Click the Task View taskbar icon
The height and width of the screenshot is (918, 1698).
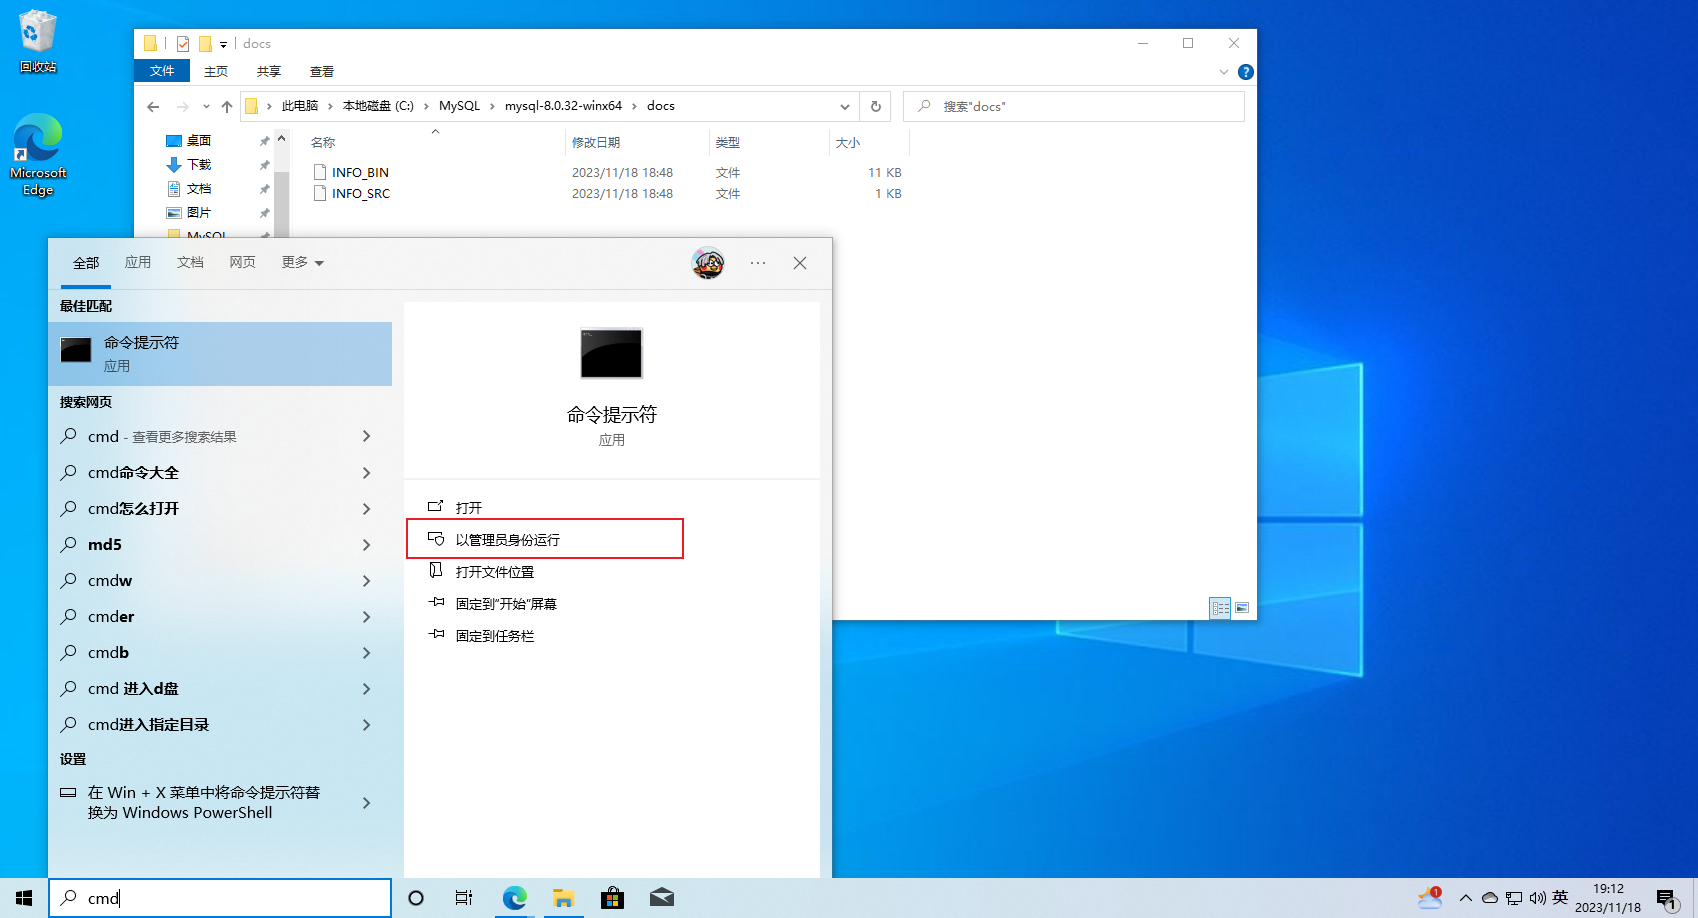[x=464, y=898]
